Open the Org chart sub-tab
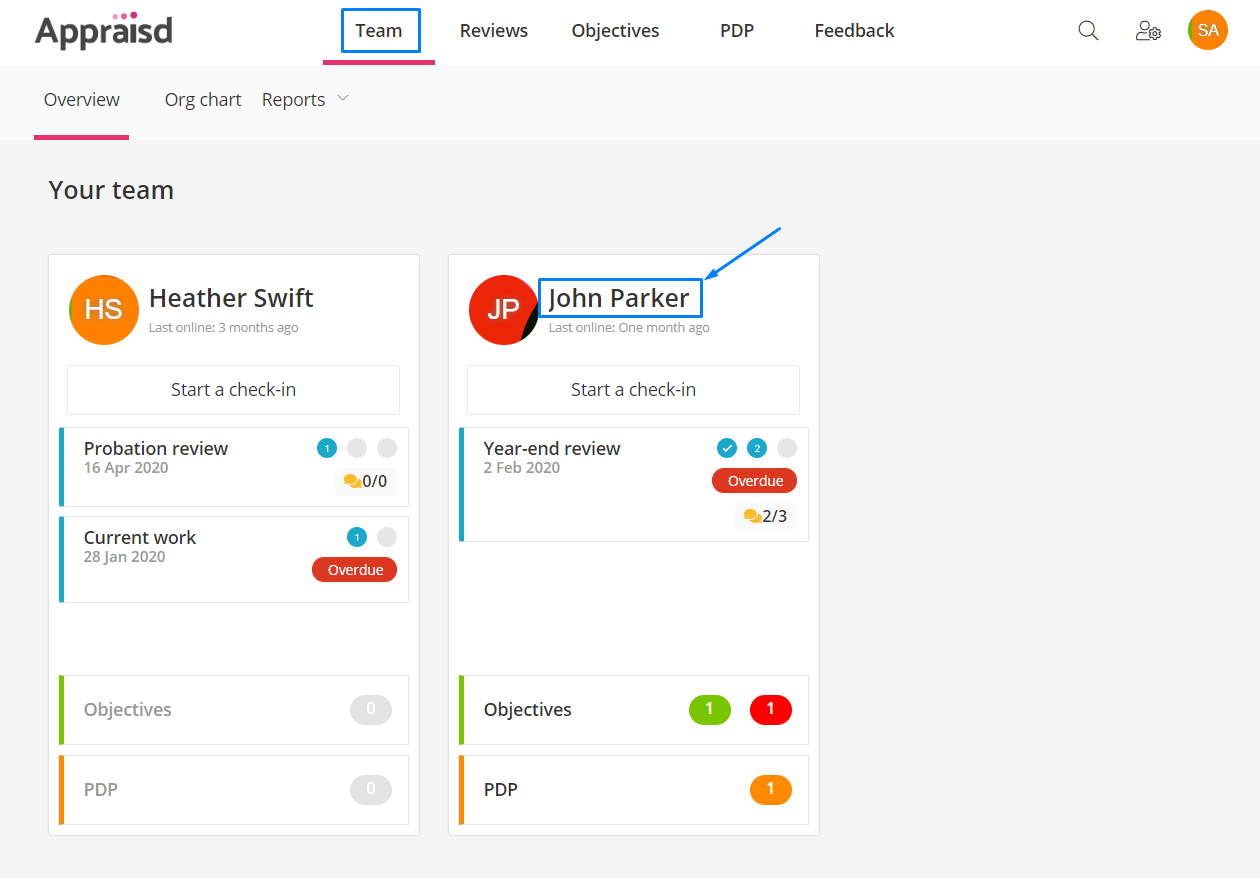1260x878 pixels. pos(203,100)
